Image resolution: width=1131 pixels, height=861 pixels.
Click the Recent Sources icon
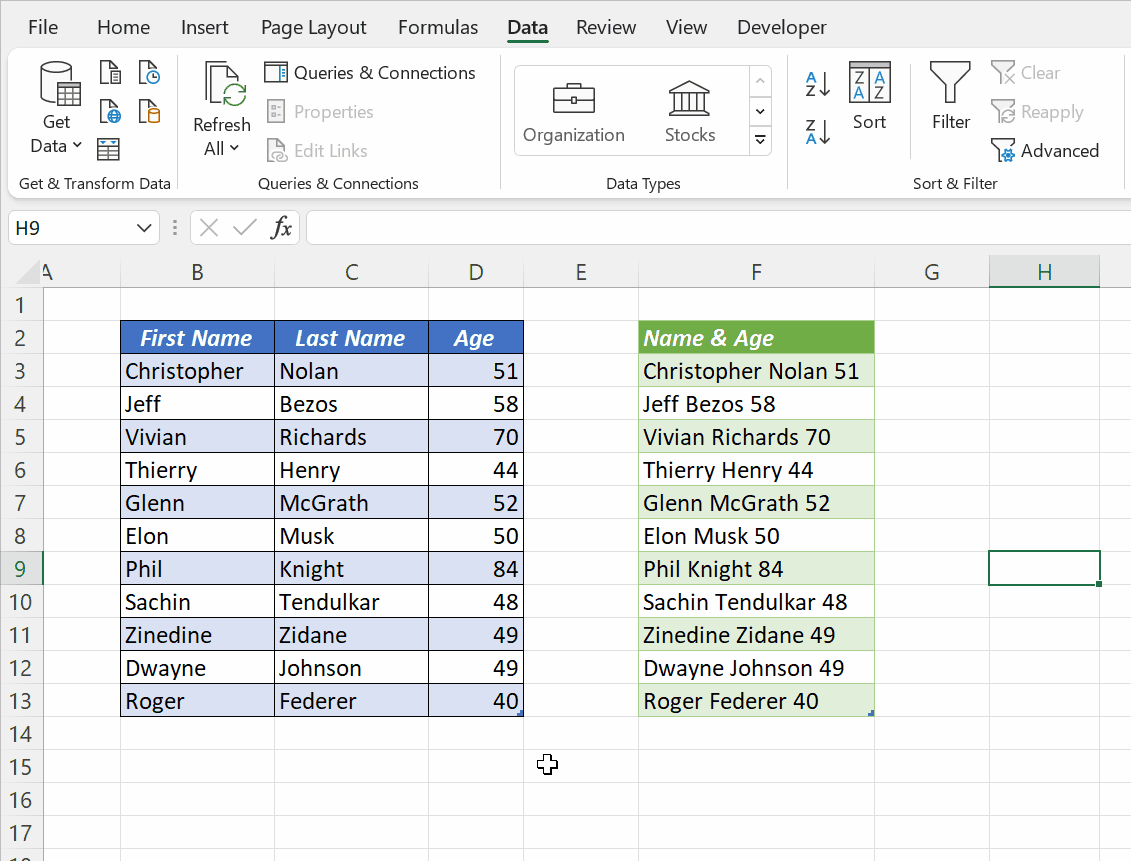(x=150, y=72)
